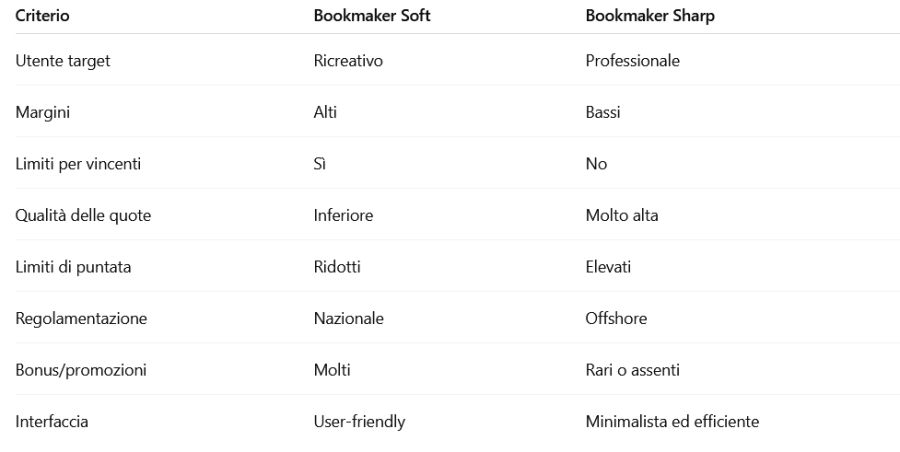The height and width of the screenshot is (452, 900).
Task: Click the Sì cell
Action: (x=320, y=164)
